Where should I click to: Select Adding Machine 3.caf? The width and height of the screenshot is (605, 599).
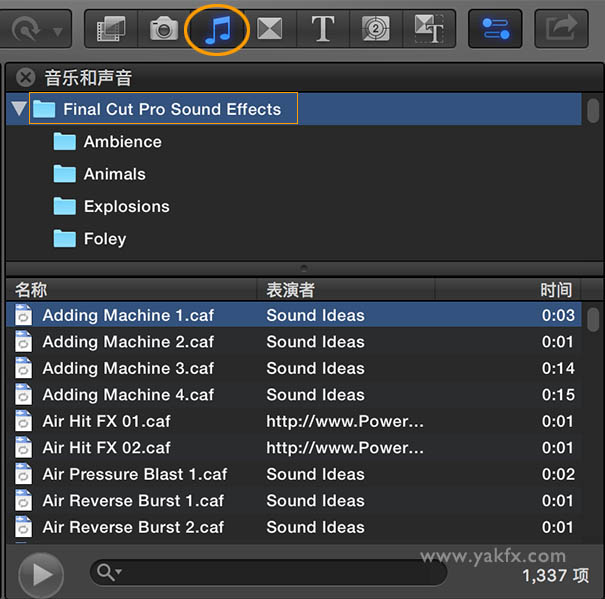(x=294, y=368)
